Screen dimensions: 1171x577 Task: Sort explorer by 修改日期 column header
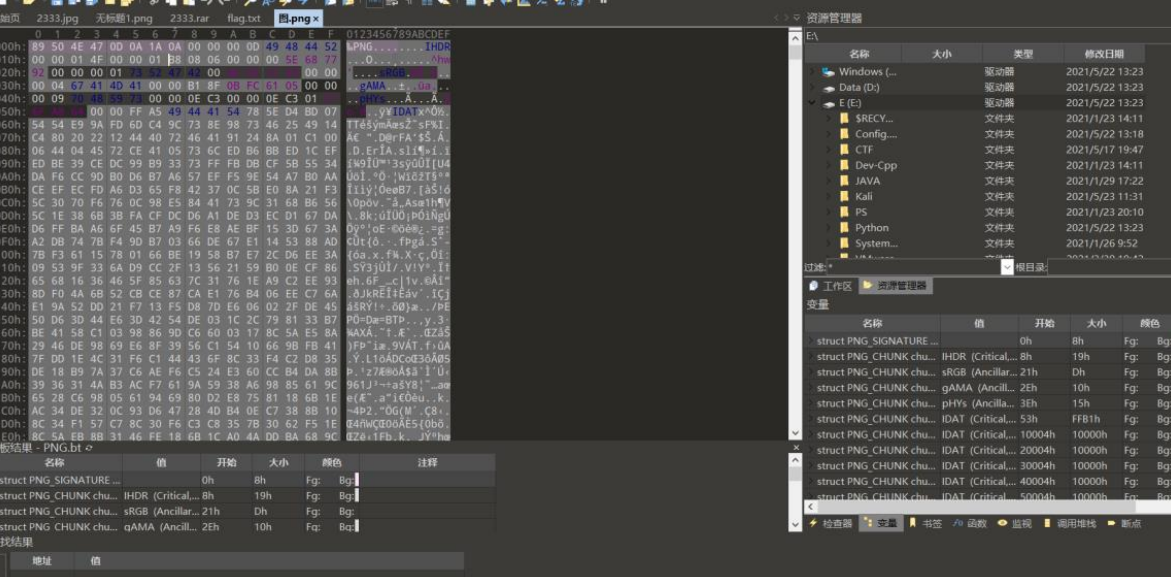[1104, 54]
